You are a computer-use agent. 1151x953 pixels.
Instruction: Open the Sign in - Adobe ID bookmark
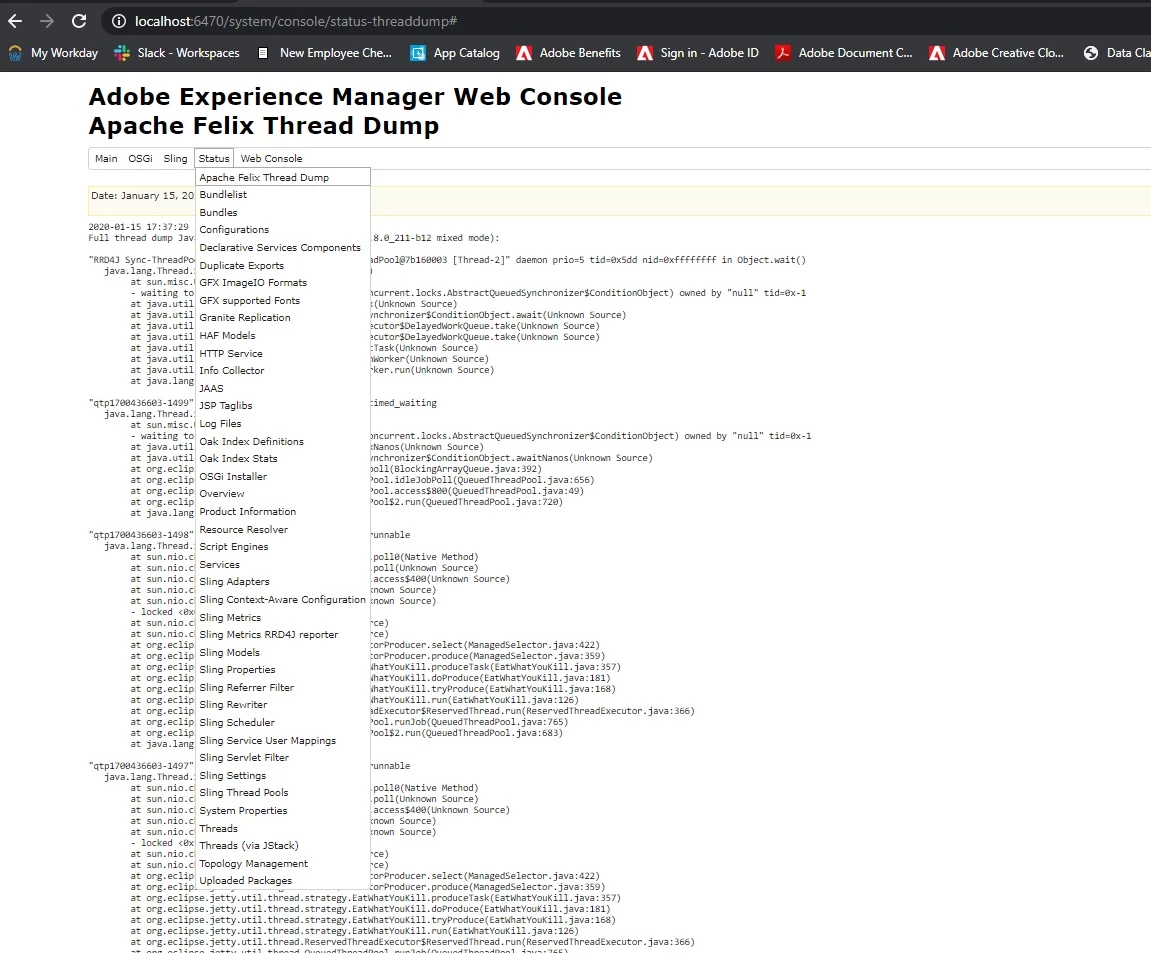(x=697, y=53)
